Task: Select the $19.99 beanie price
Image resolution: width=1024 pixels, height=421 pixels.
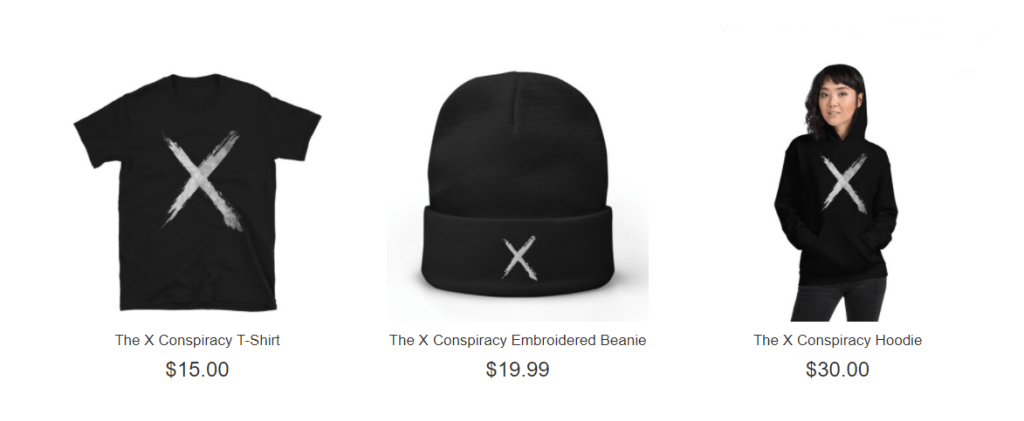Action: click(x=517, y=369)
